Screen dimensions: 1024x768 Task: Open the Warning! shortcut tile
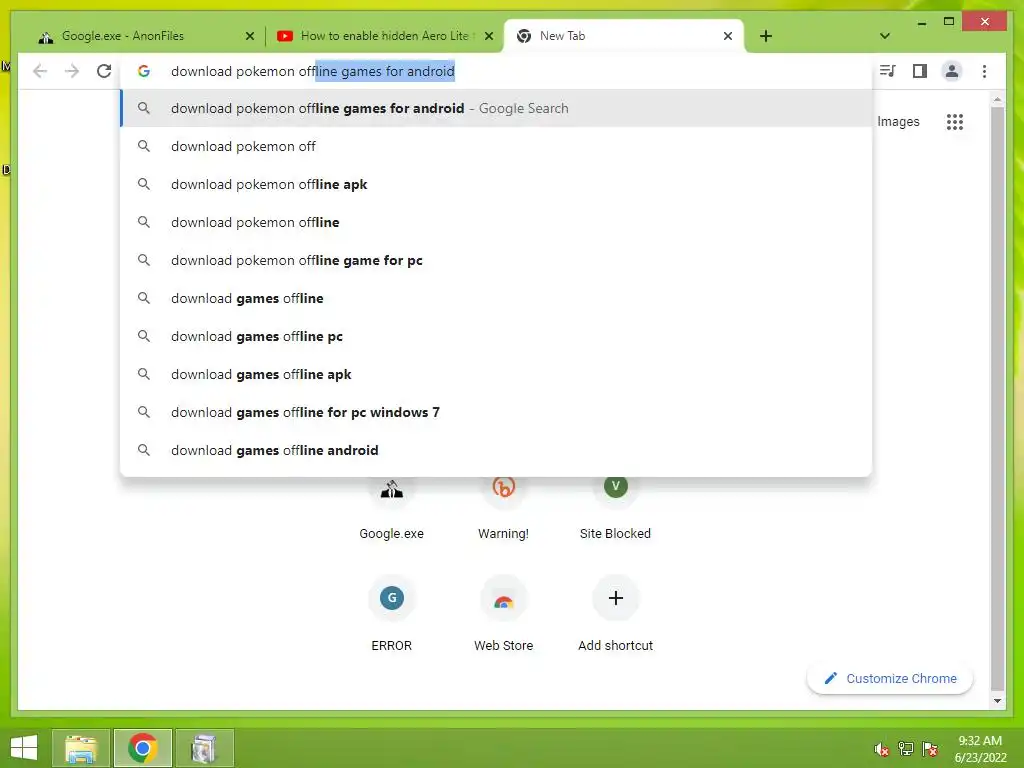click(x=503, y=507)
